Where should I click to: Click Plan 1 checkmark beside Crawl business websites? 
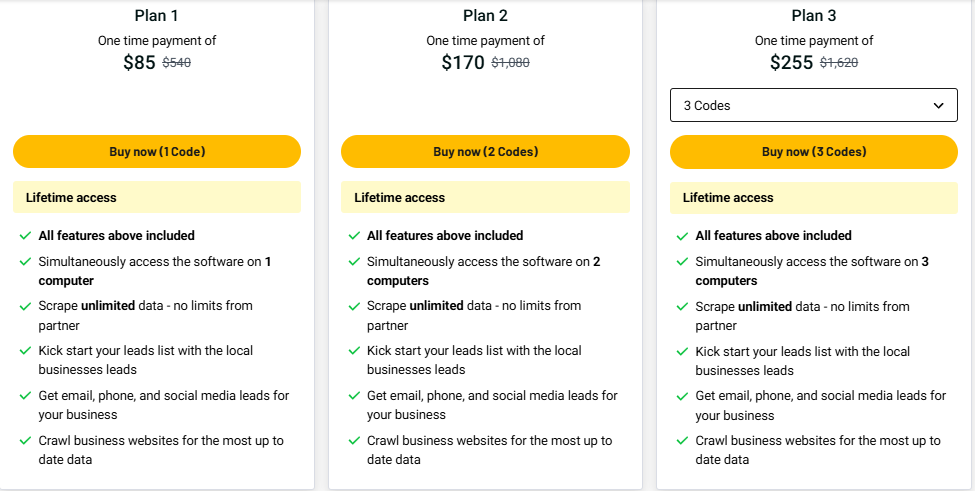point(24,441)
